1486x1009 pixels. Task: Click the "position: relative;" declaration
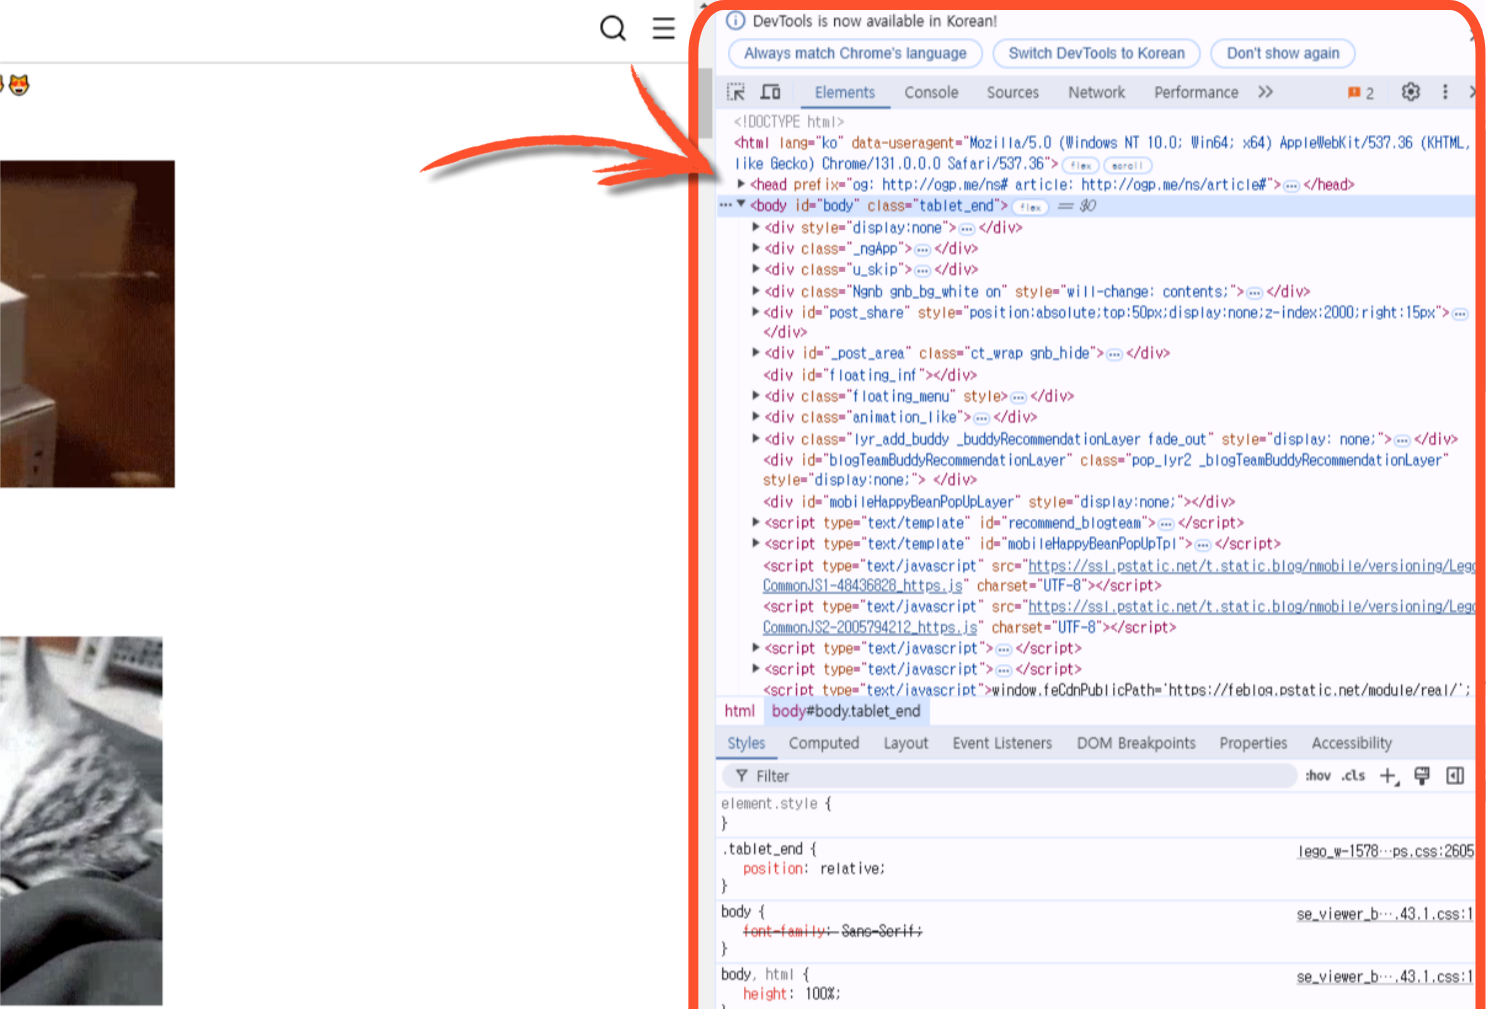click(814, 869)
